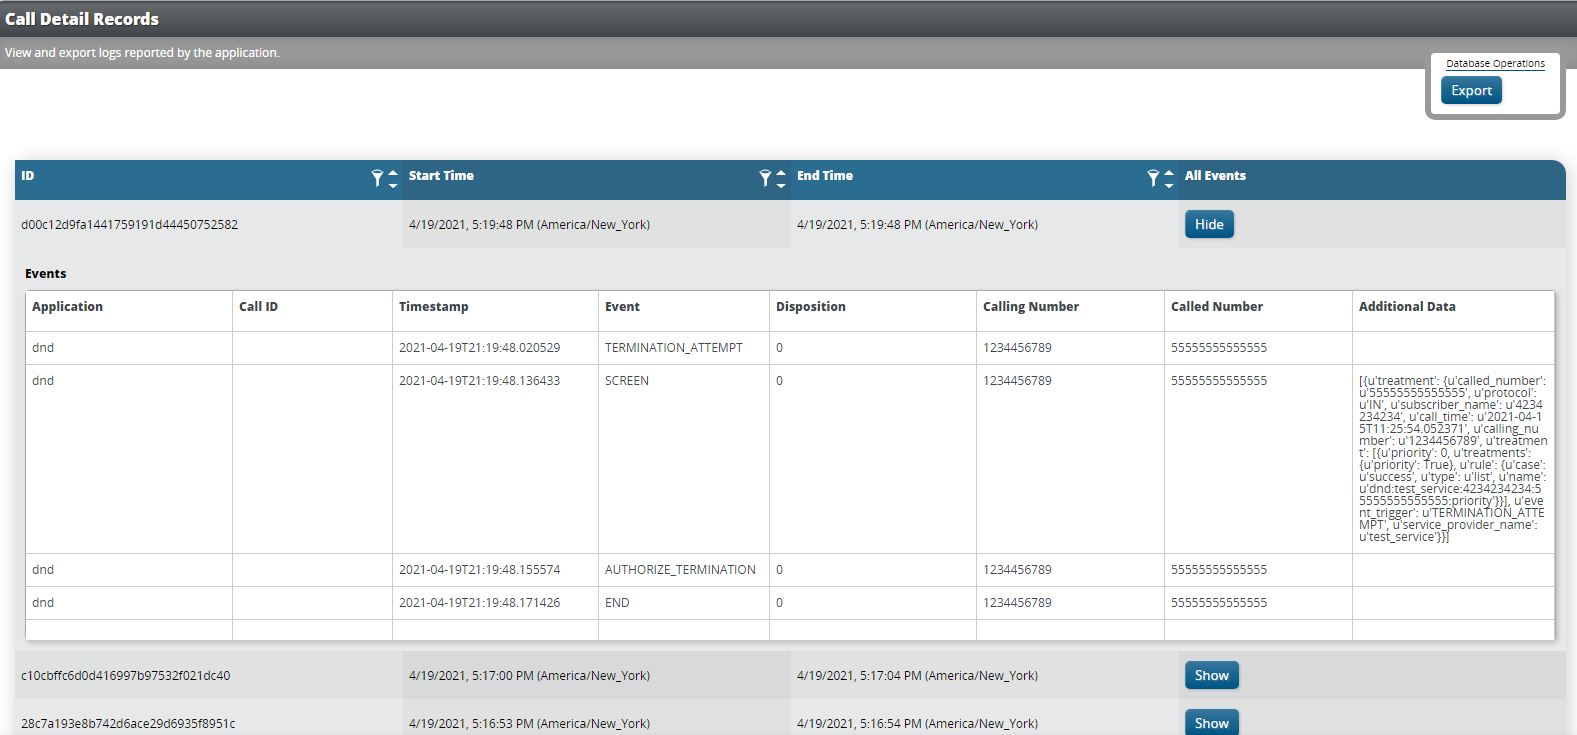Click the Start Time column header label
Image resolution: width=1577 pixels, height=735 pixels.
tap(441, 175)
